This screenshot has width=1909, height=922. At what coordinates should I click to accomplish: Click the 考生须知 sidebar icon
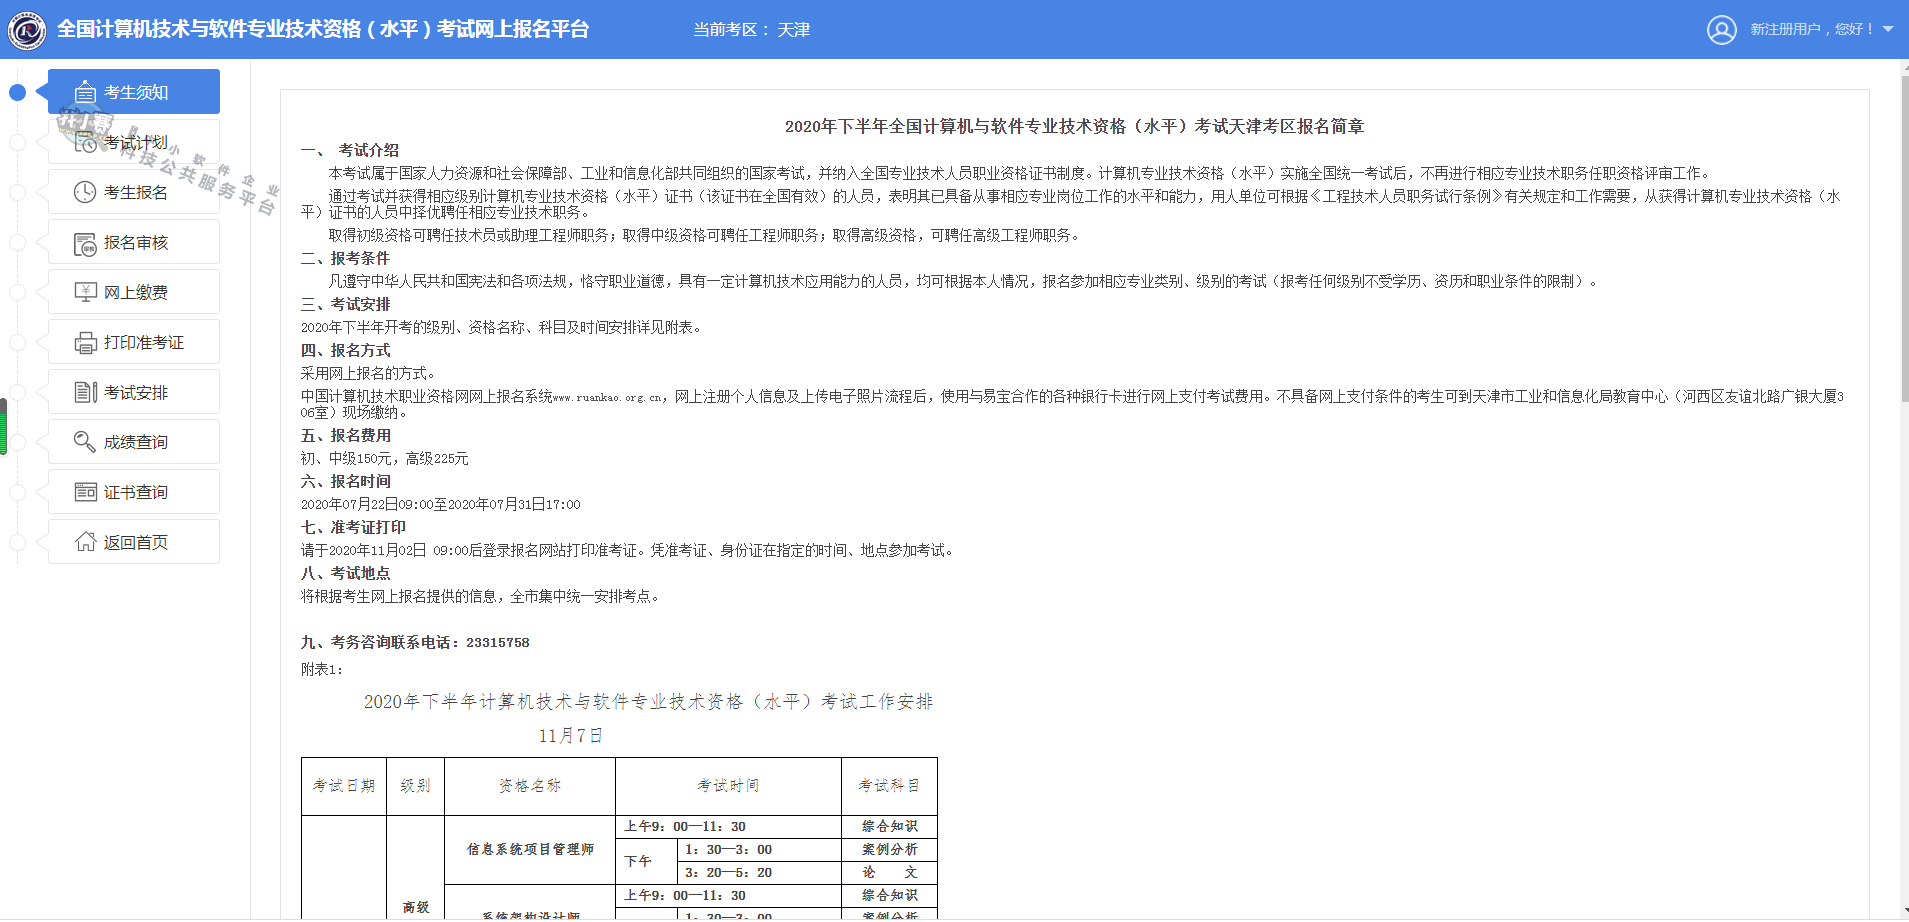tap(85, 92)
